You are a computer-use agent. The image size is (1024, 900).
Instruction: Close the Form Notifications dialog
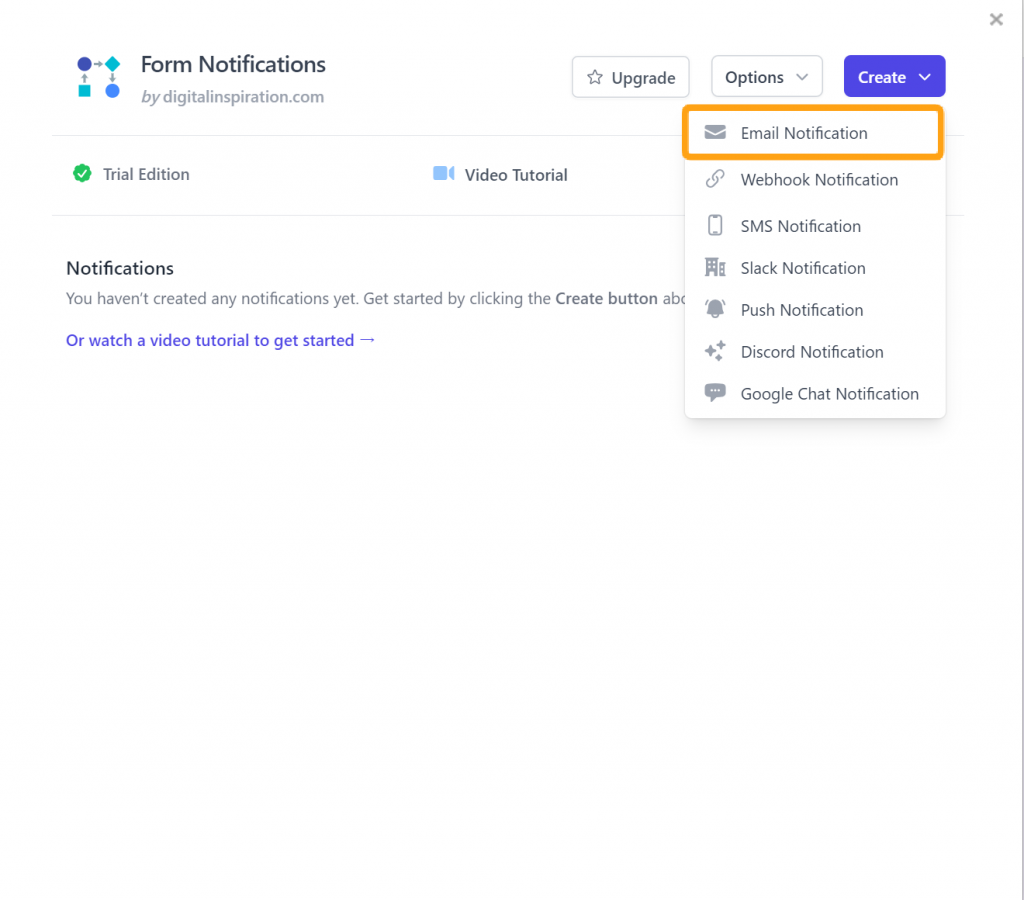tap(996, 19)
